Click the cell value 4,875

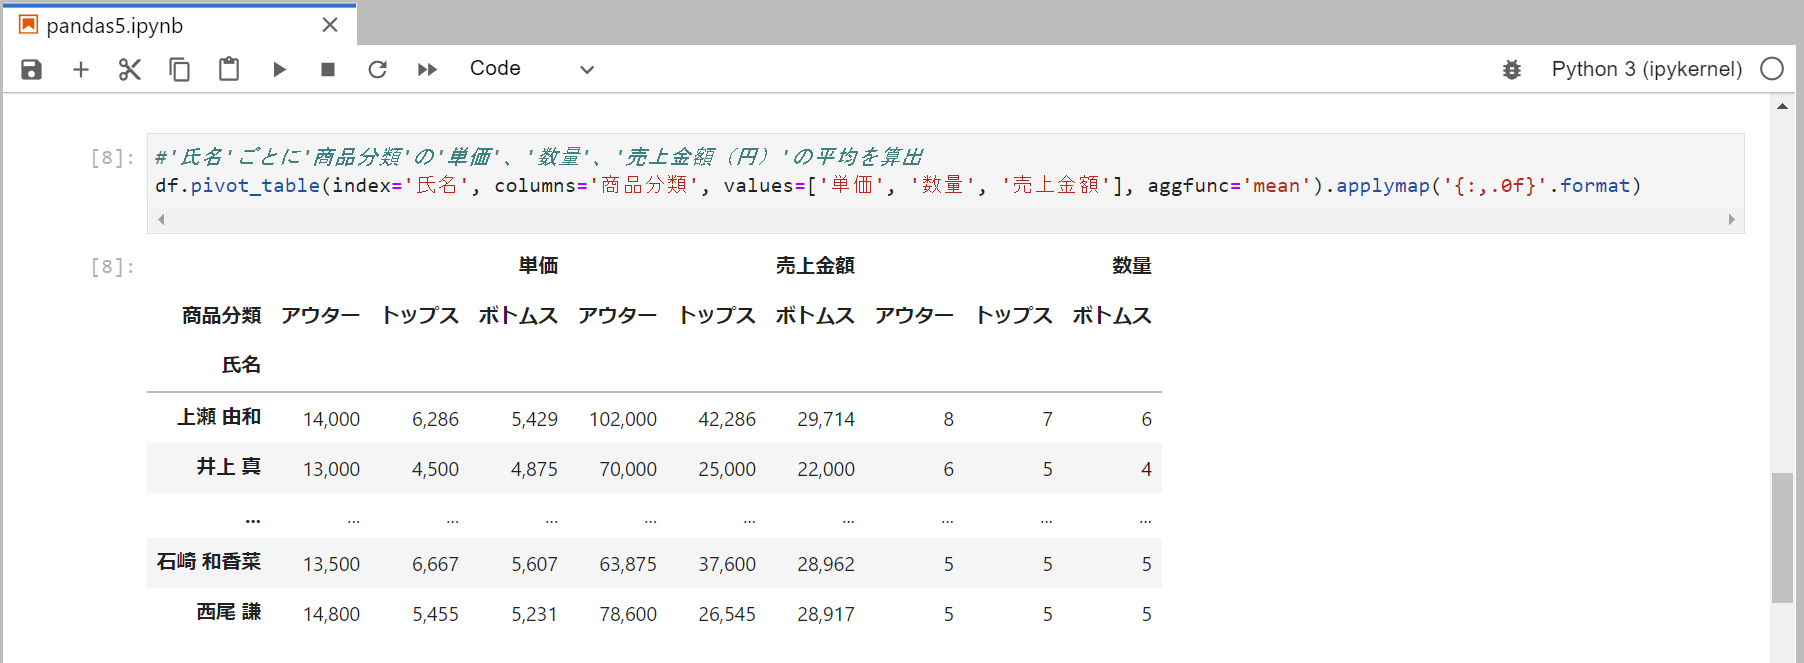point(534,470)
